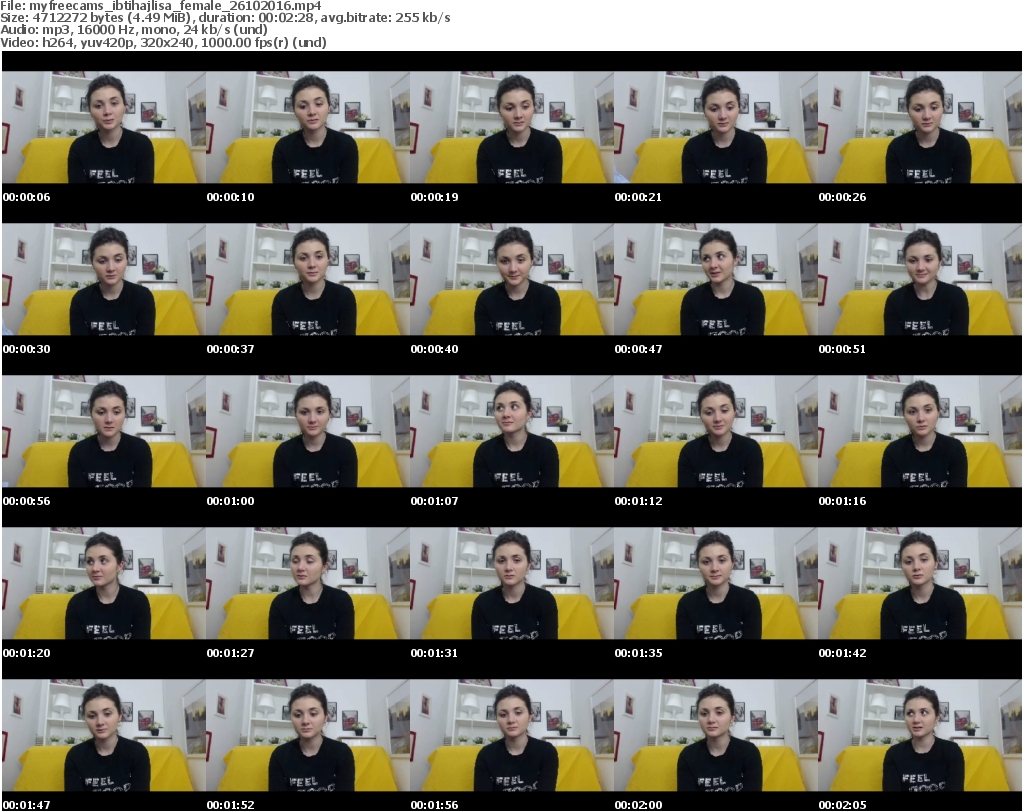Click the thumbnail frame at 00:00:21

tap(716, 127)
